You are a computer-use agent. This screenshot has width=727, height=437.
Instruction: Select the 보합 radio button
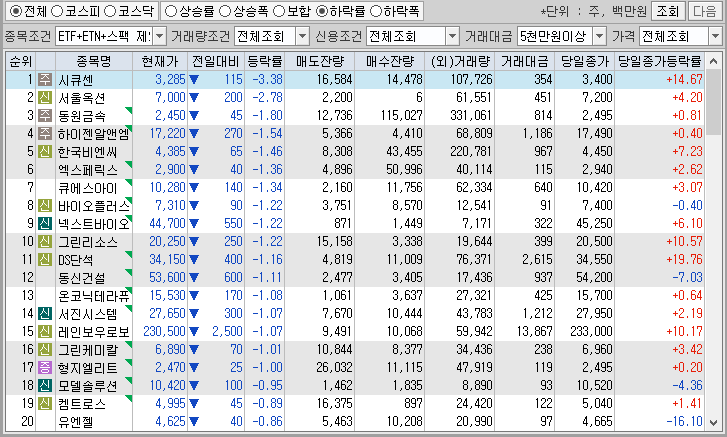[279, 11]
